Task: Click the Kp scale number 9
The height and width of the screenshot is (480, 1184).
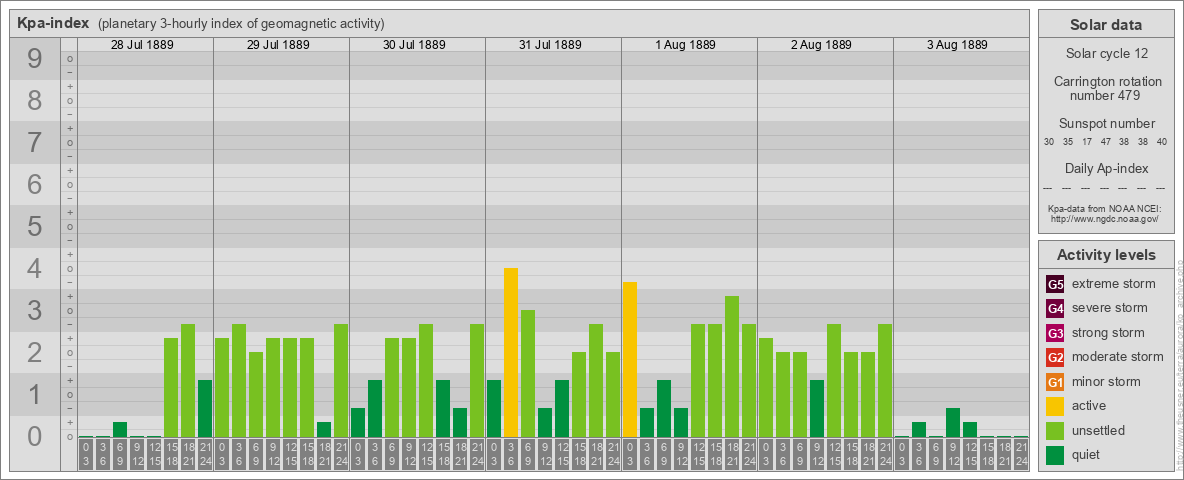Action: point(35,59)
